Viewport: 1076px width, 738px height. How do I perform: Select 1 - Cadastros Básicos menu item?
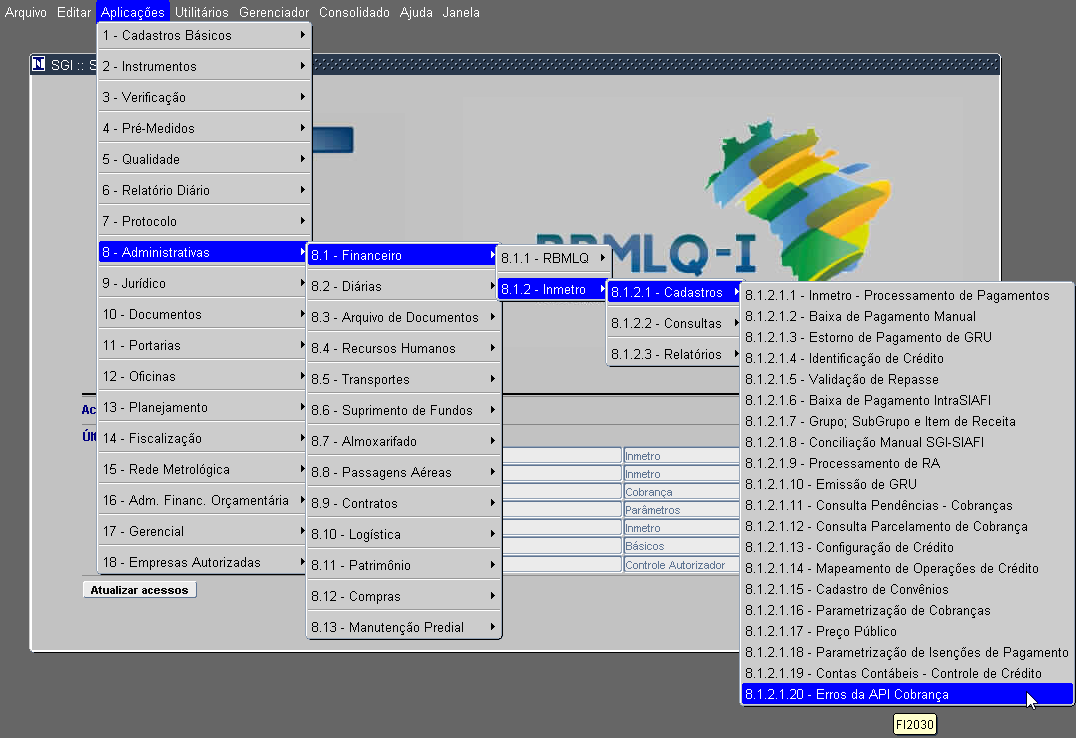coord(204,35)
